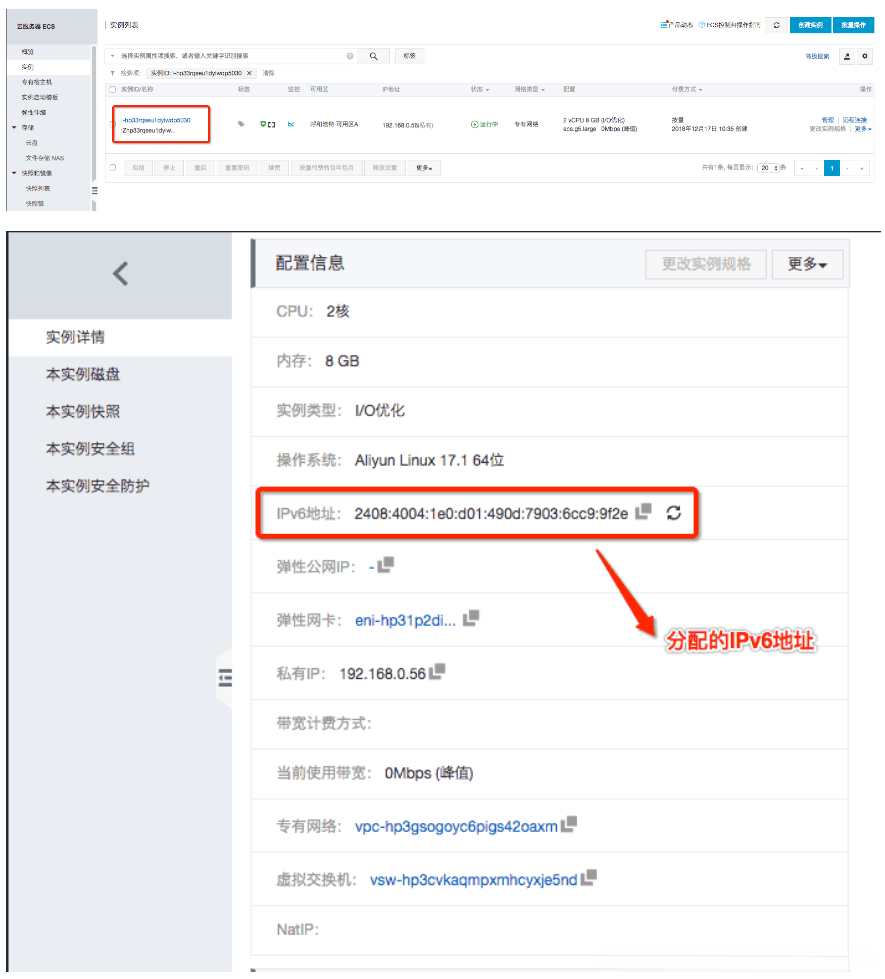The image size is (885, 979).
Task: Remove the instance ID filter chip with X
Action: click(x=249, y=73)
